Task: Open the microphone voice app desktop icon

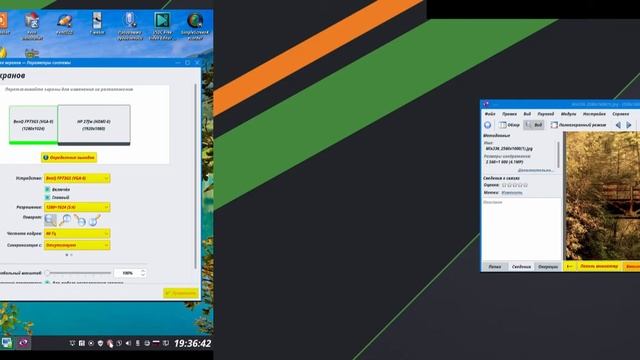Action: click(130, 26)
